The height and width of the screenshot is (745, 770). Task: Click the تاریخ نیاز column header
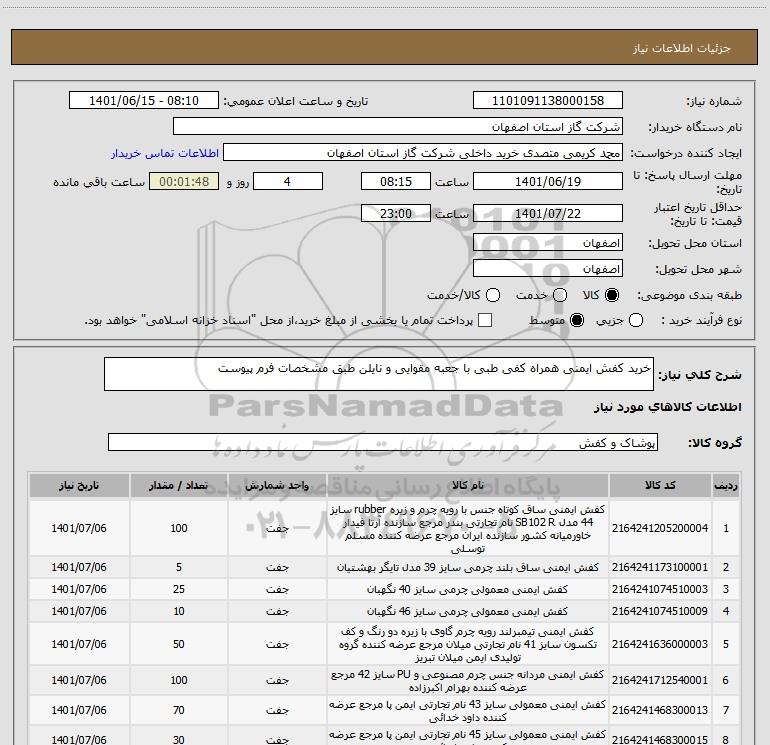pos(79,486)
